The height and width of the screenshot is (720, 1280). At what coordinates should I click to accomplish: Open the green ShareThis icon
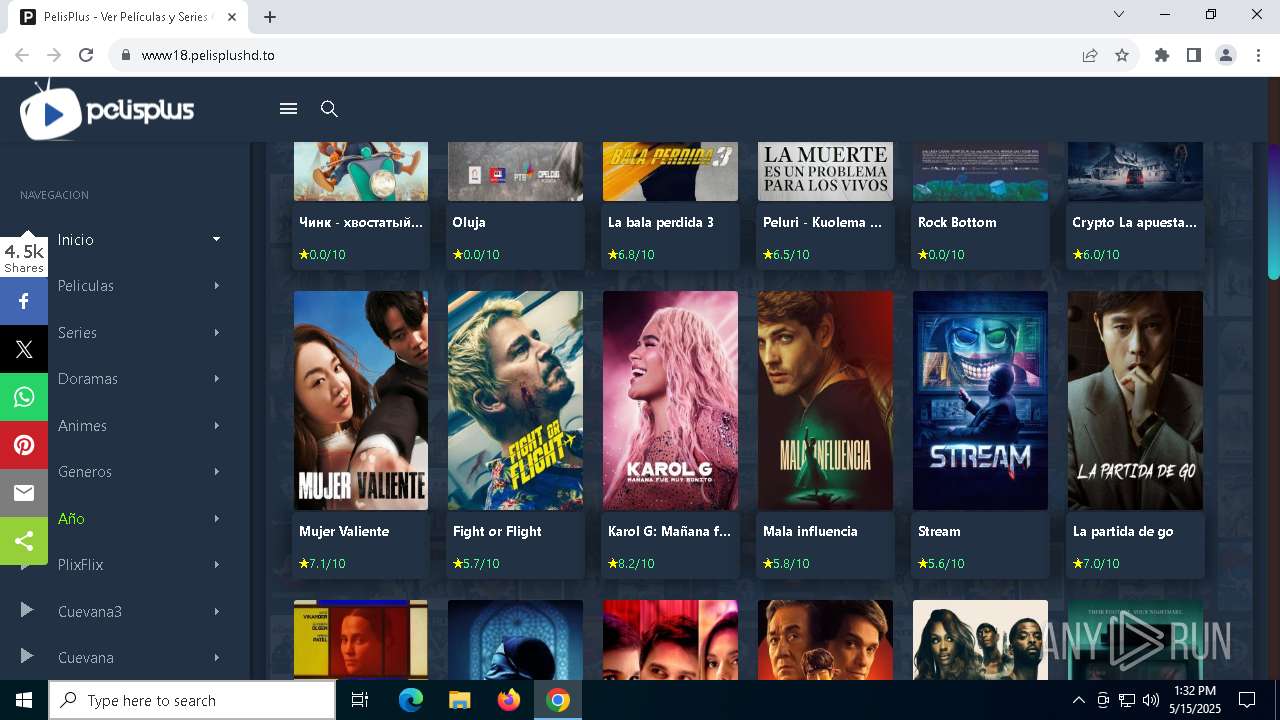coord(24,541)
